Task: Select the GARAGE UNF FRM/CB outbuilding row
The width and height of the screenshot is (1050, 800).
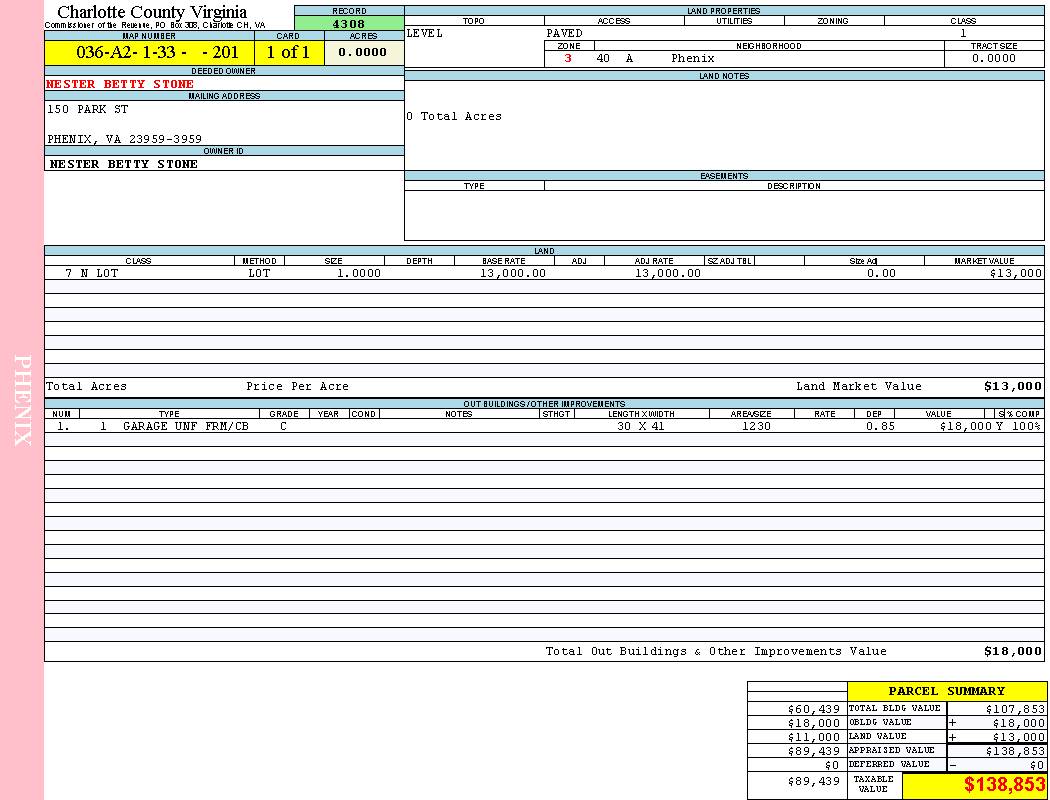Action: point(185,426)
